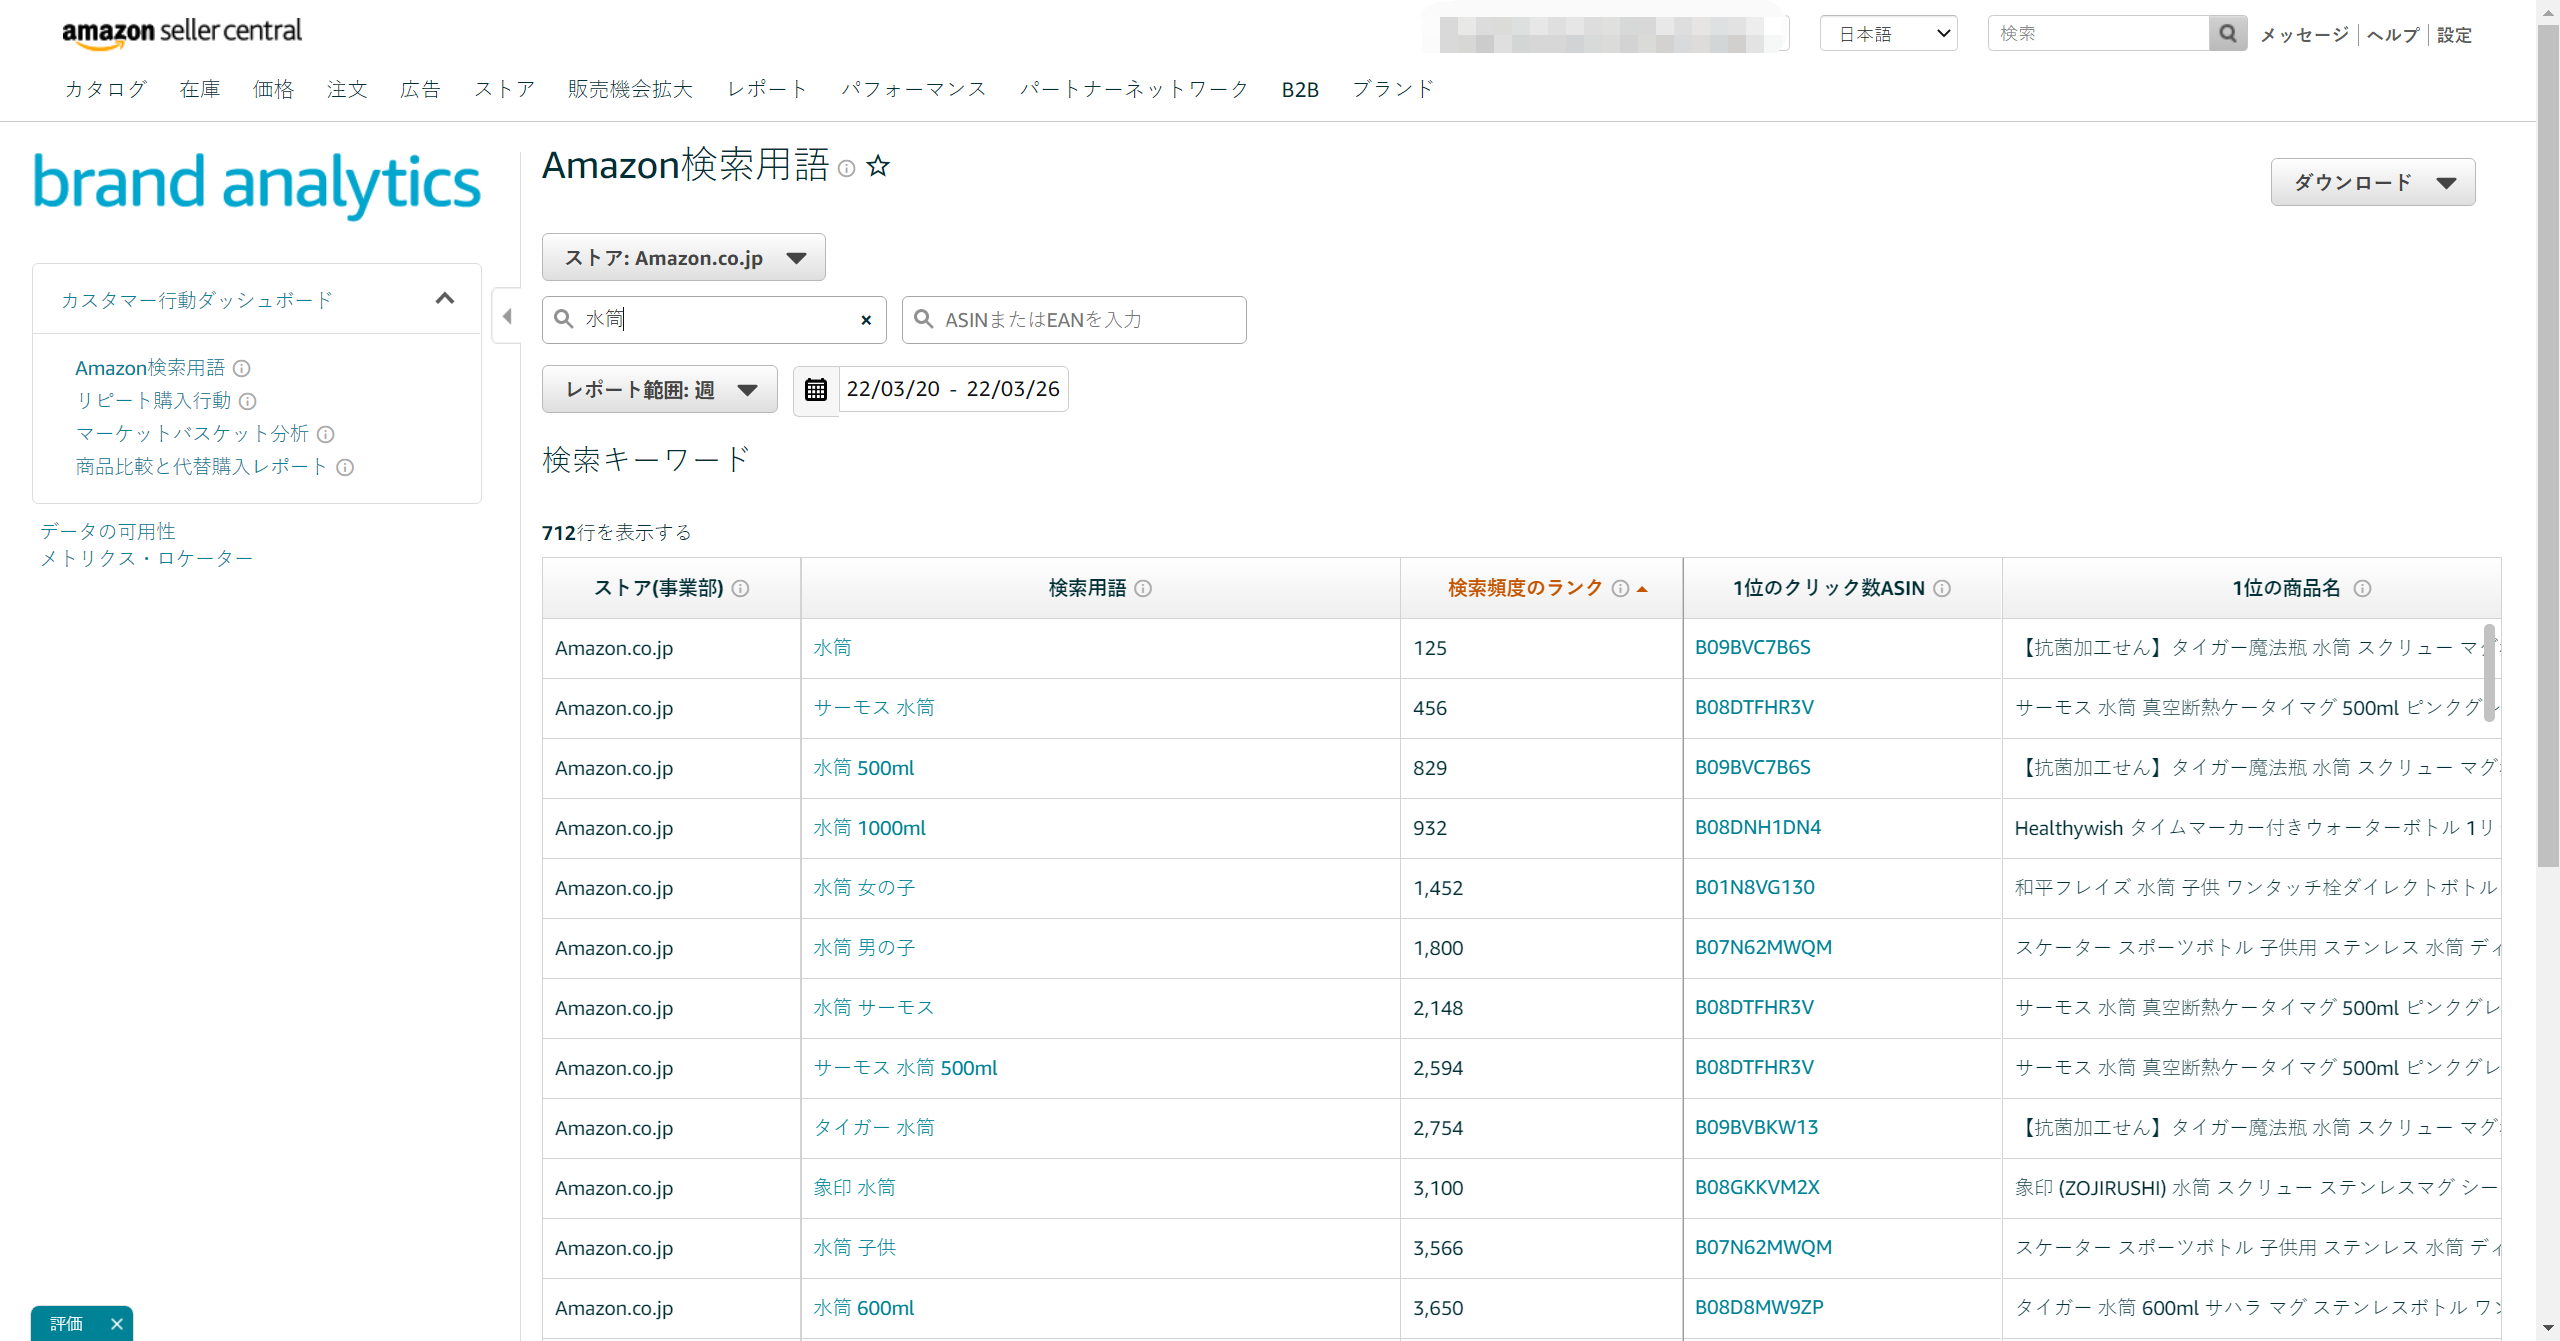This screenshot has width=2560, height=1341.
Task: Open ASIN link B08D8MW9ZP
Action: pos(1759,1307)
